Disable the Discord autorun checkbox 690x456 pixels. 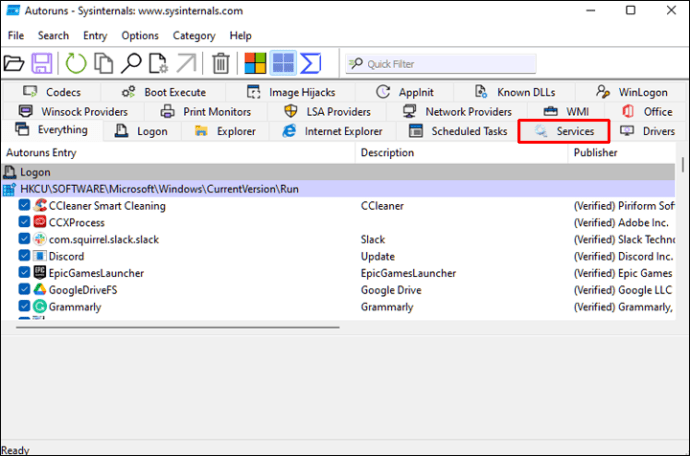pyautogui.click(x=25, y=256)
